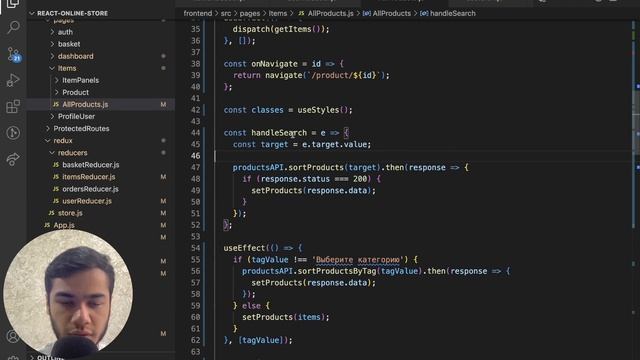Click symbol icon before handleSearch breadcrumb
Viewport: 640px width, 360px height.
[x=424, y=13]
